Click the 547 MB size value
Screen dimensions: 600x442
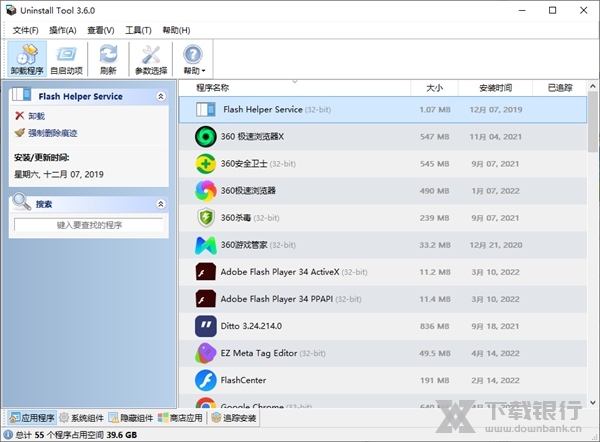coord(434,137)
